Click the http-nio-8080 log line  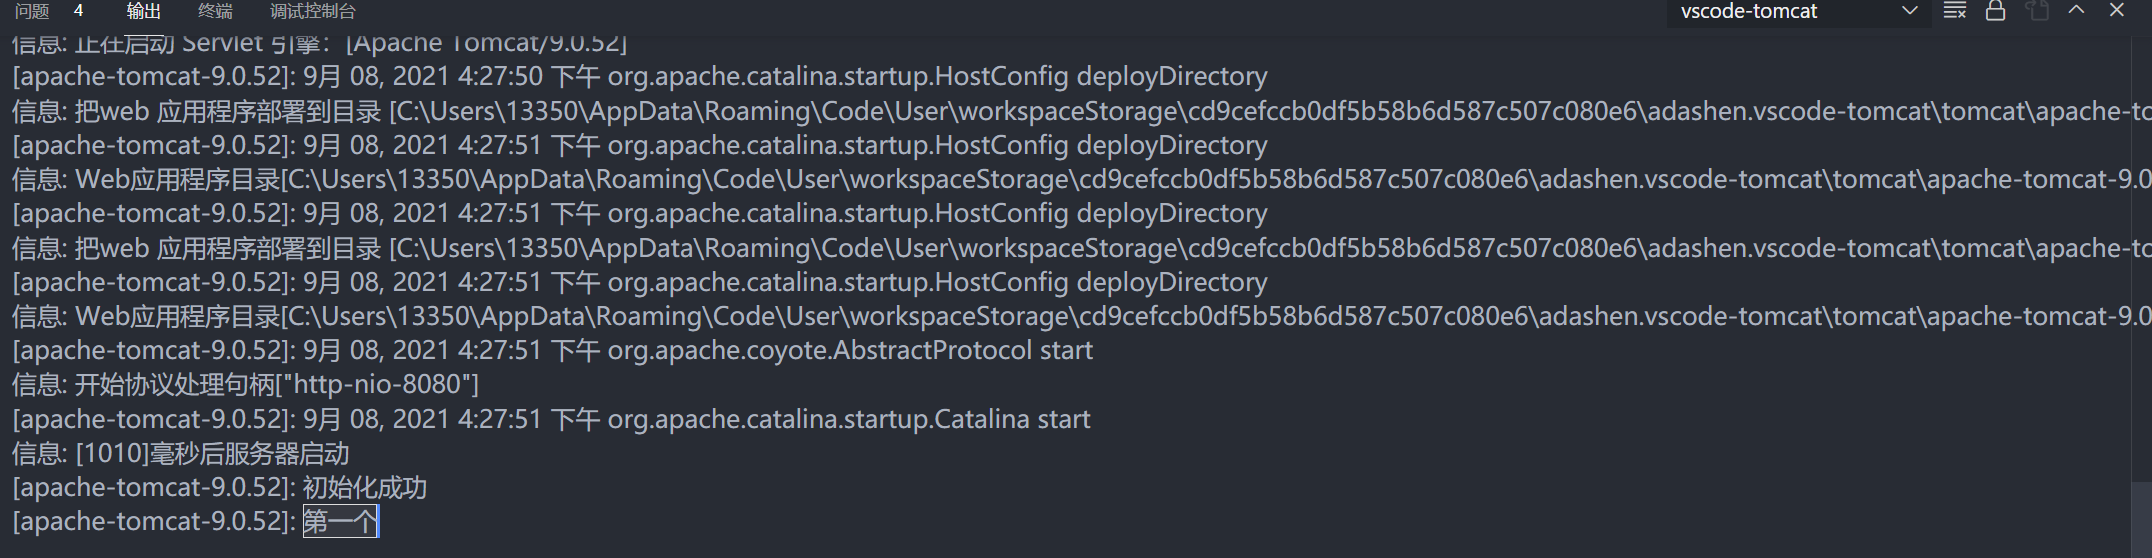(x=245, y=385)
